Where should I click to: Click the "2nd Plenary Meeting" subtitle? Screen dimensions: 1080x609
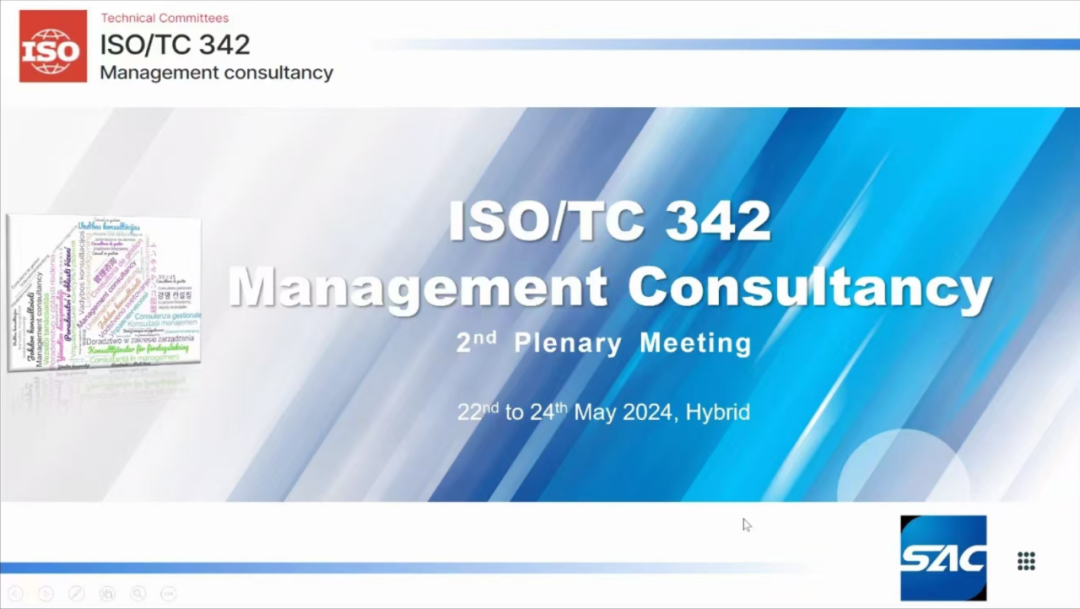point(603,343)
